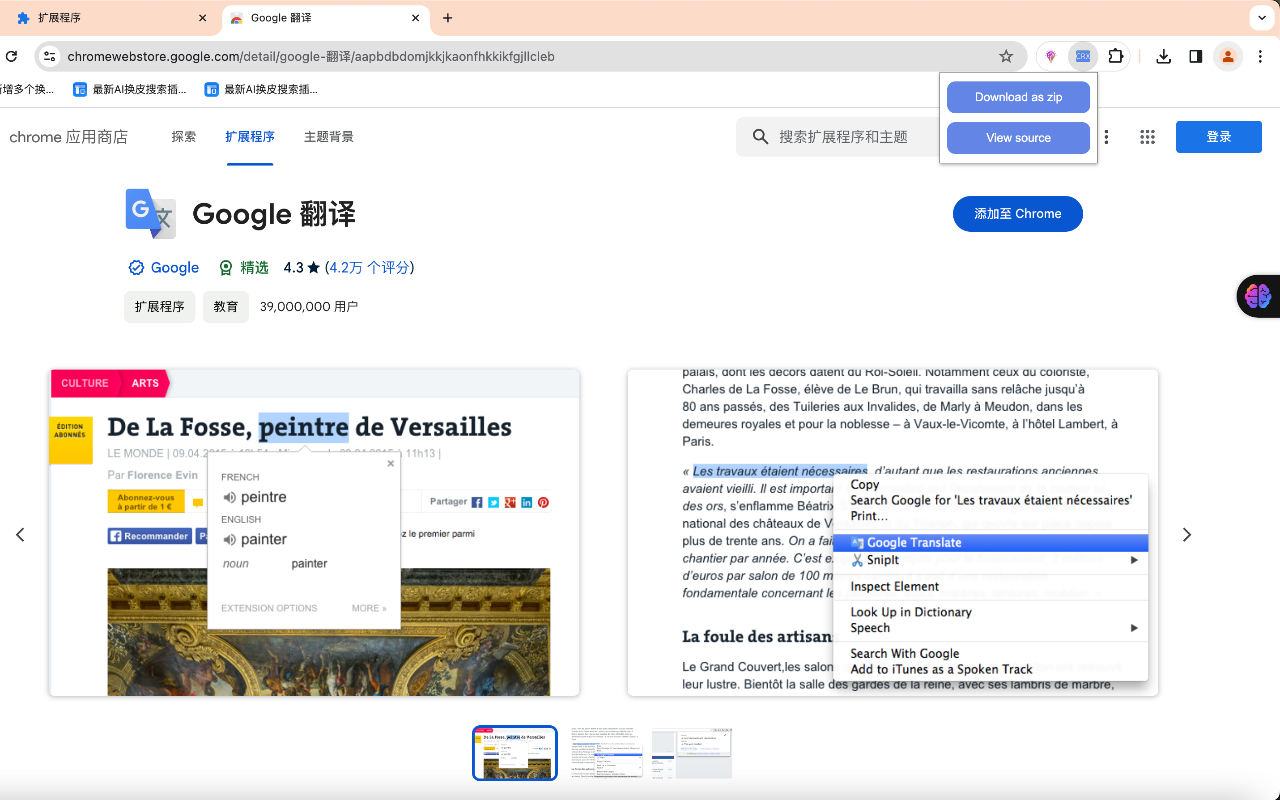Close the Google 翻译 tab

pyautogui.click(x=415, y=18)
